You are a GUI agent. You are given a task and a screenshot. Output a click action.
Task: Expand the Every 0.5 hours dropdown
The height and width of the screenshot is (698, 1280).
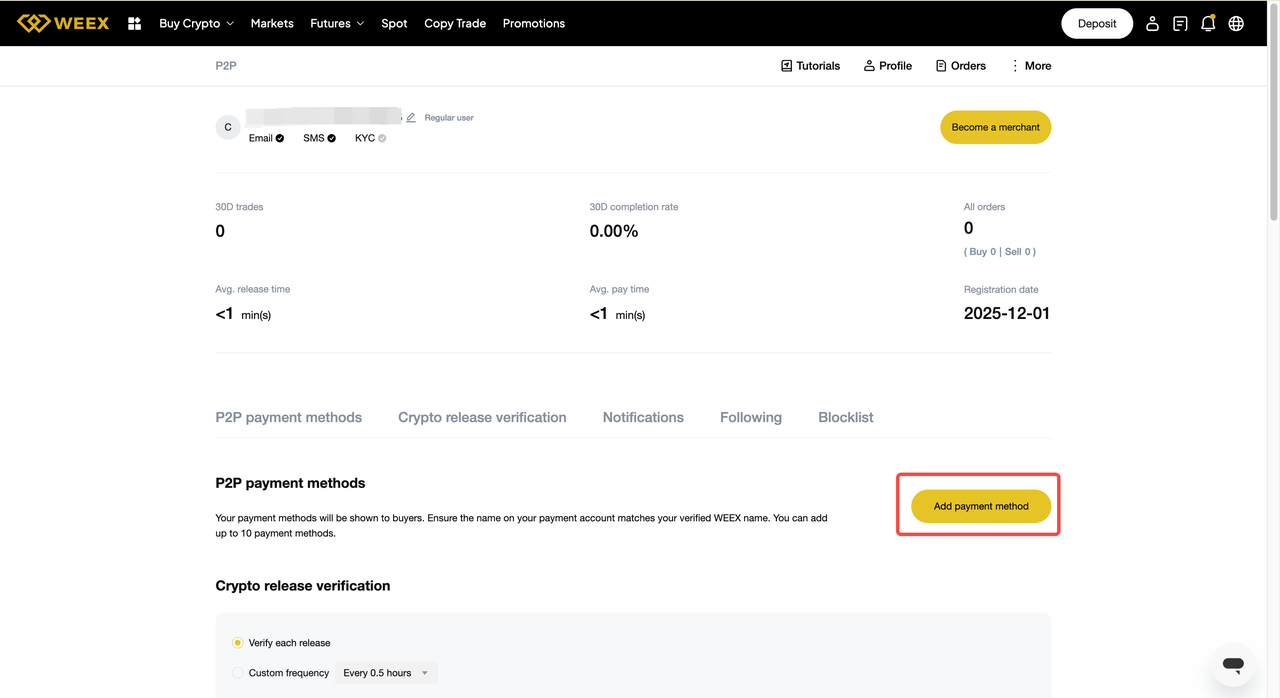tap(386, 673)
